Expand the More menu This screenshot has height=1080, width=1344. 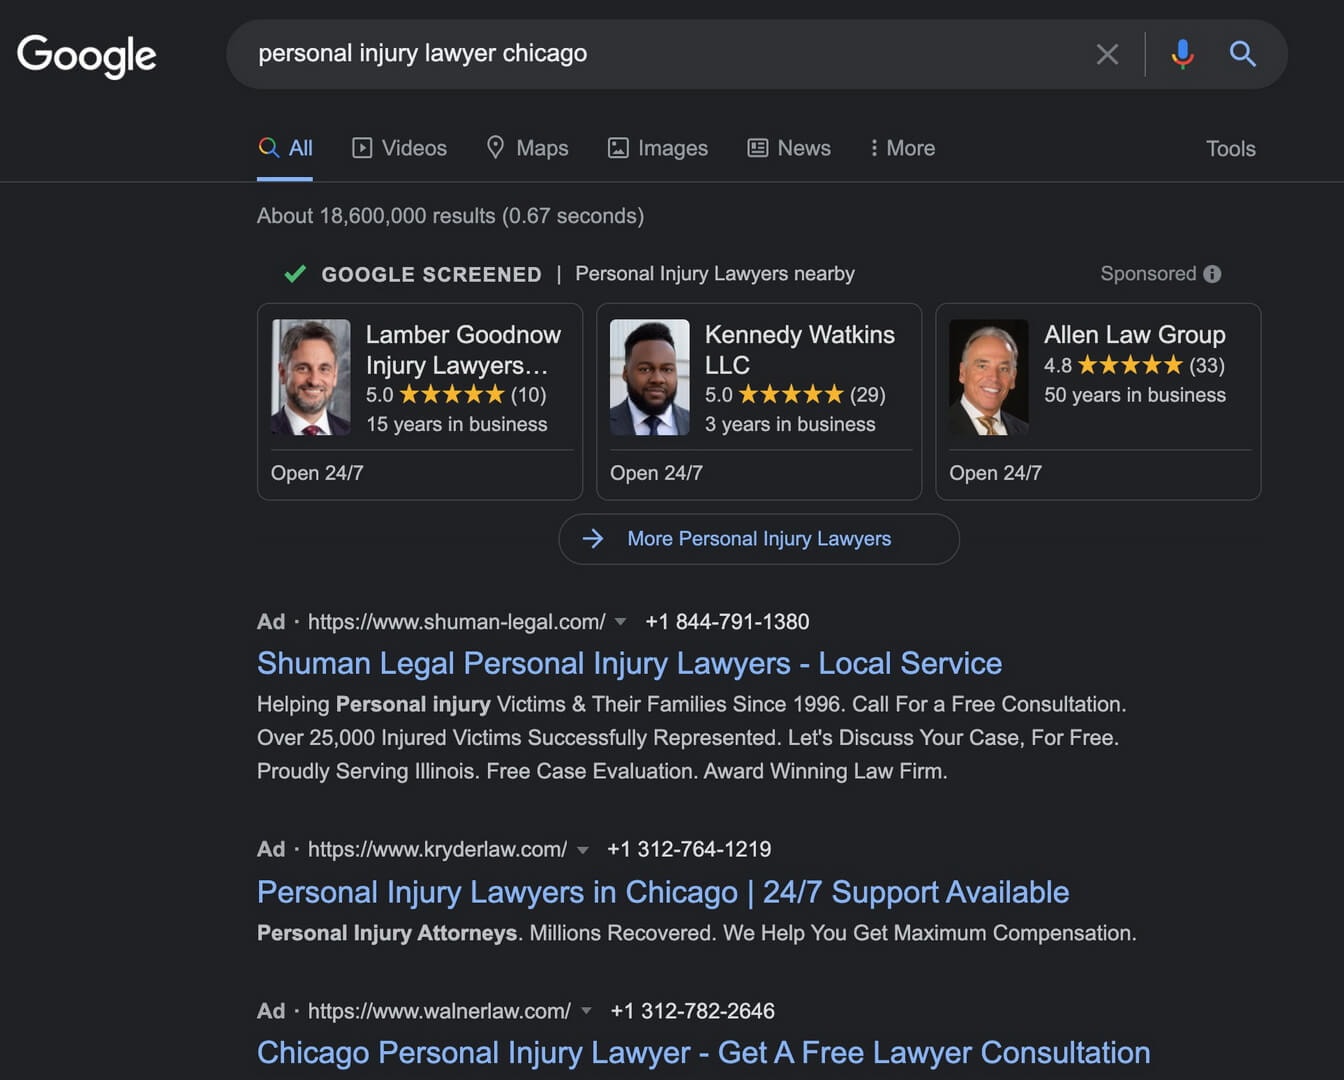click(902, 148)
